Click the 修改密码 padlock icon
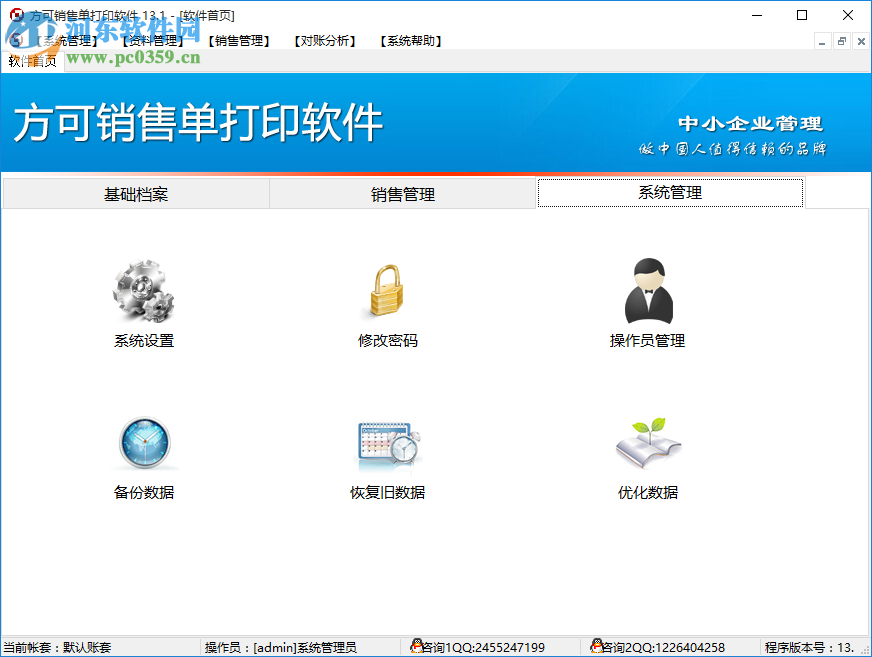 pyautogui.click(x=388, y=290)
